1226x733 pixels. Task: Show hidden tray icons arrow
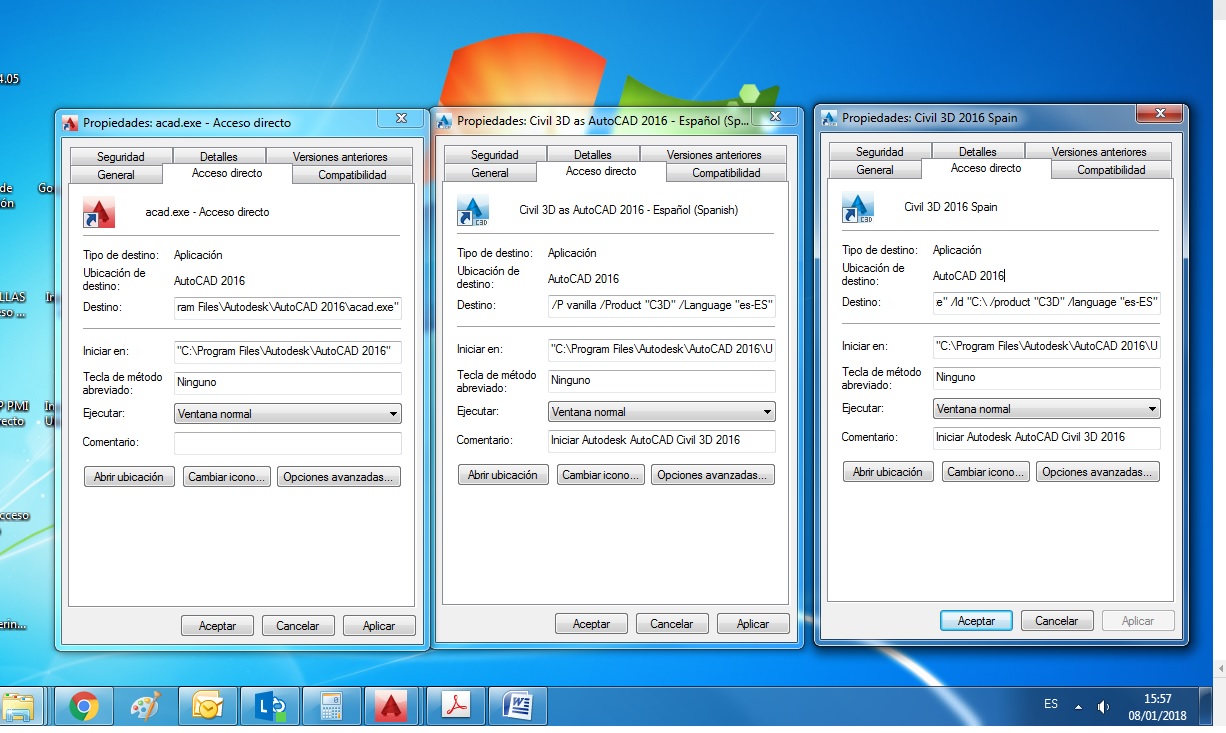point(1078,706)
